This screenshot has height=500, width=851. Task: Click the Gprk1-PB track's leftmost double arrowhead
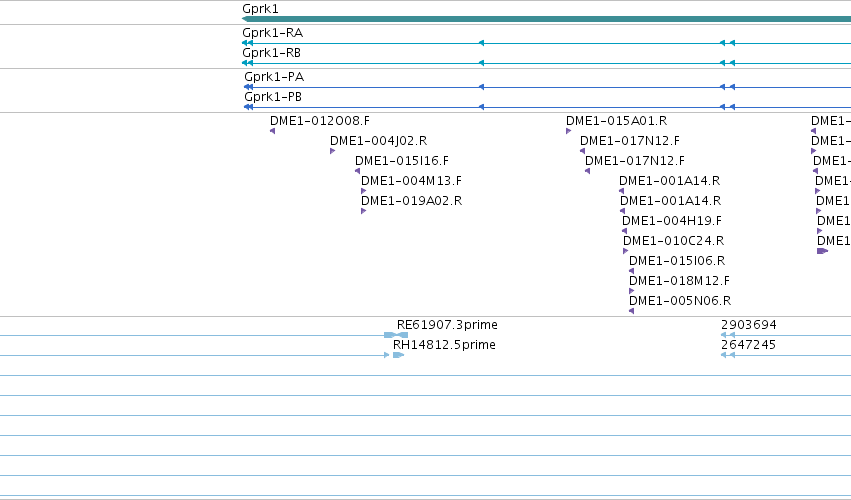tap(248, 107)
